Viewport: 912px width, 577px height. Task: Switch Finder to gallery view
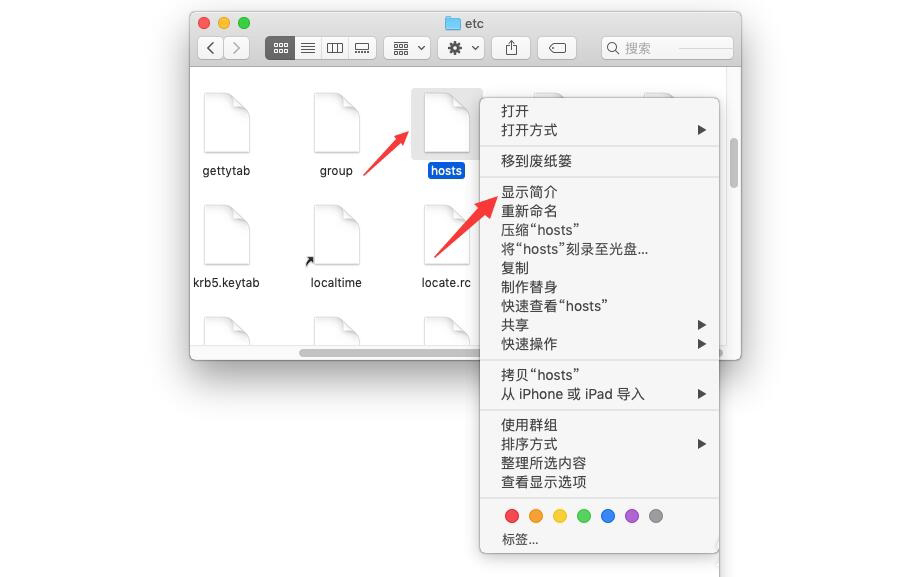(x=362, y=48)
